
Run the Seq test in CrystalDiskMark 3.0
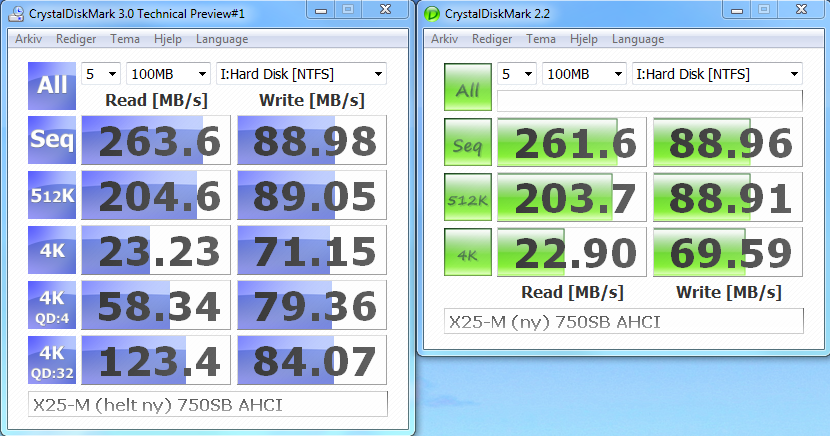52,140
